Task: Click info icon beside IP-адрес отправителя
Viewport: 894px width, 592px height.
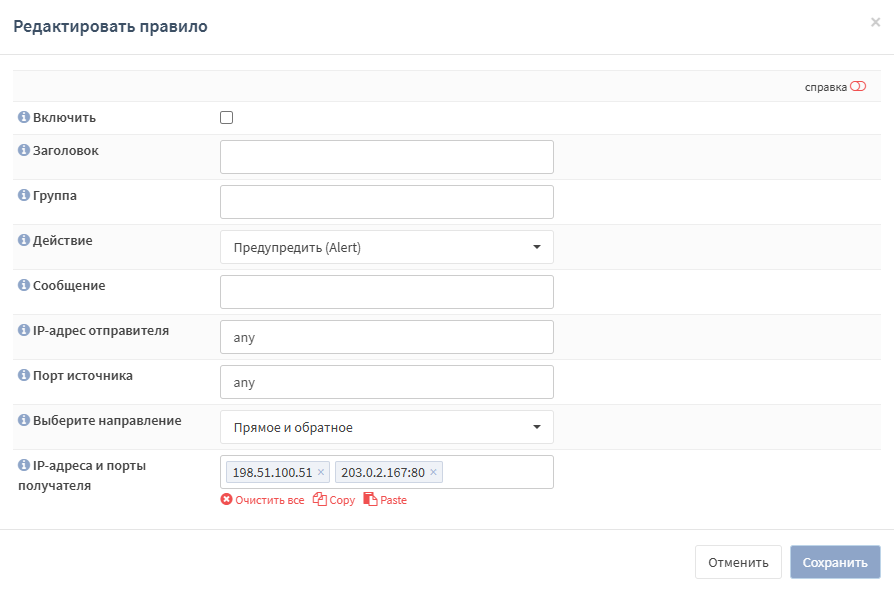Action: pyautogui.click(x=24, y=331)
